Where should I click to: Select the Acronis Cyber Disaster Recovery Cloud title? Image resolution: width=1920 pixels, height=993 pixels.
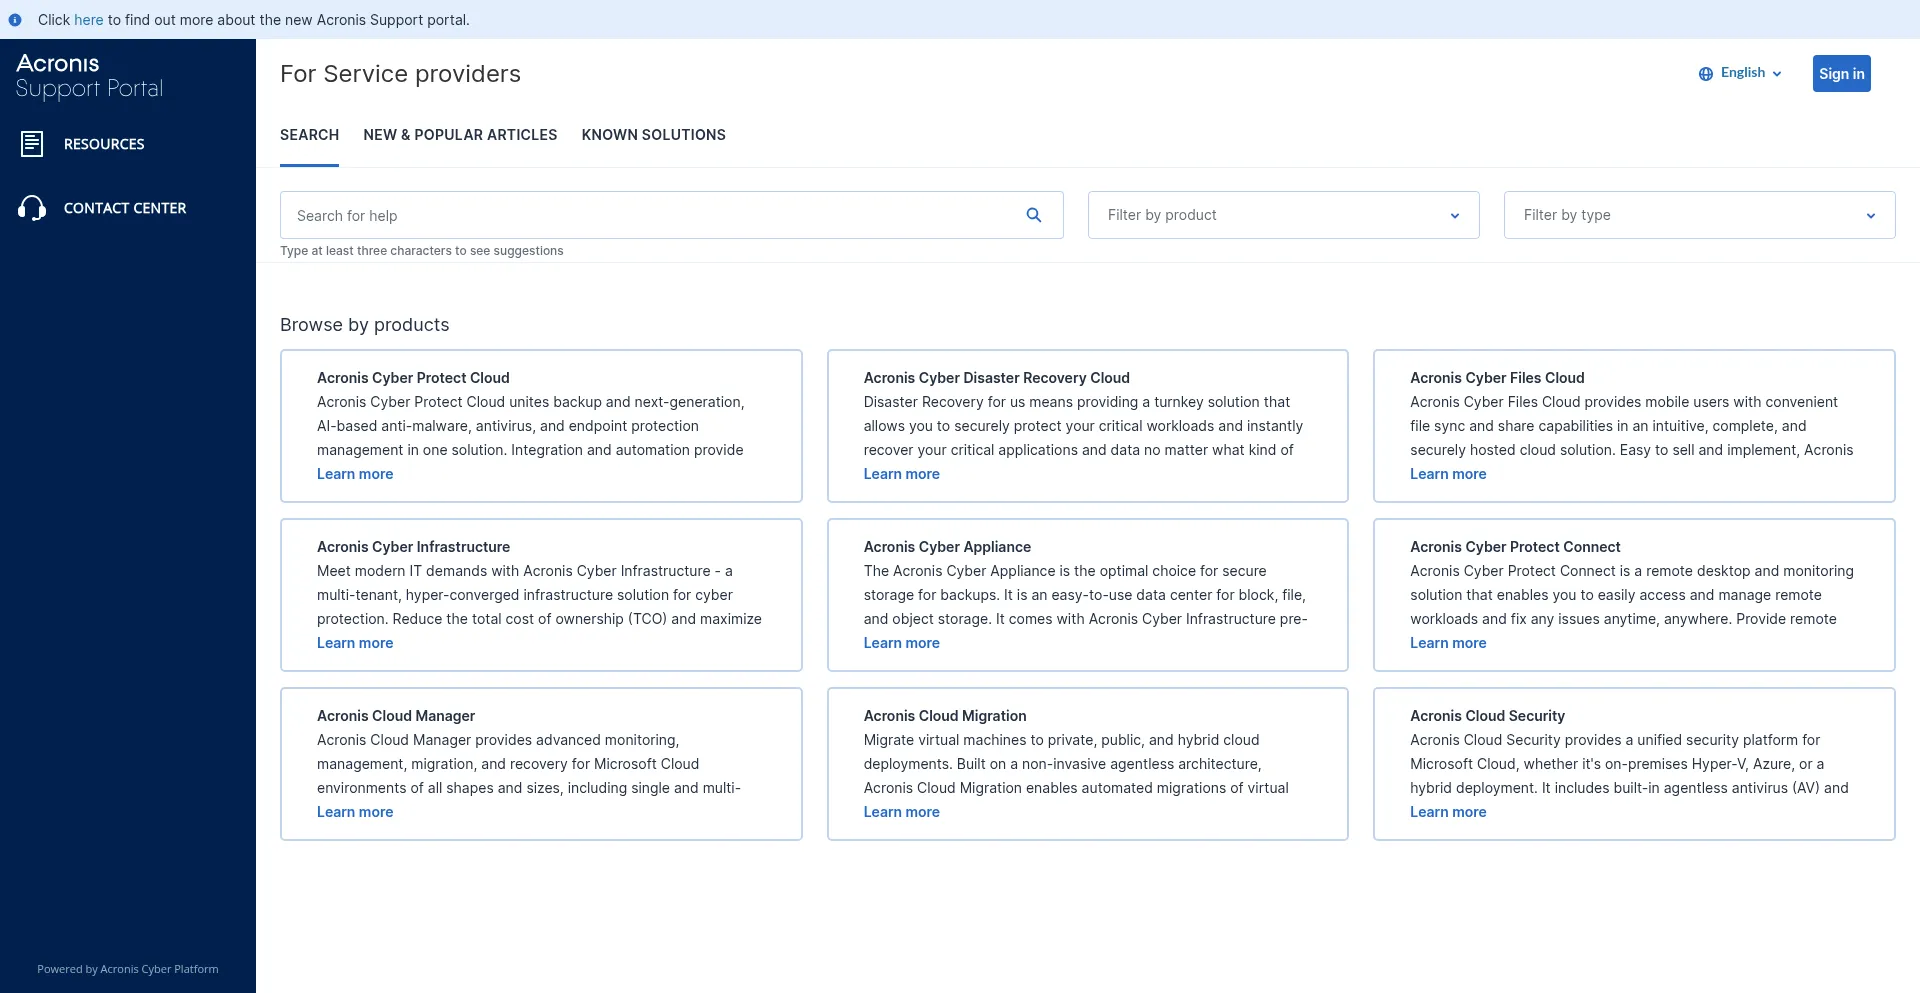coord(997,378)
